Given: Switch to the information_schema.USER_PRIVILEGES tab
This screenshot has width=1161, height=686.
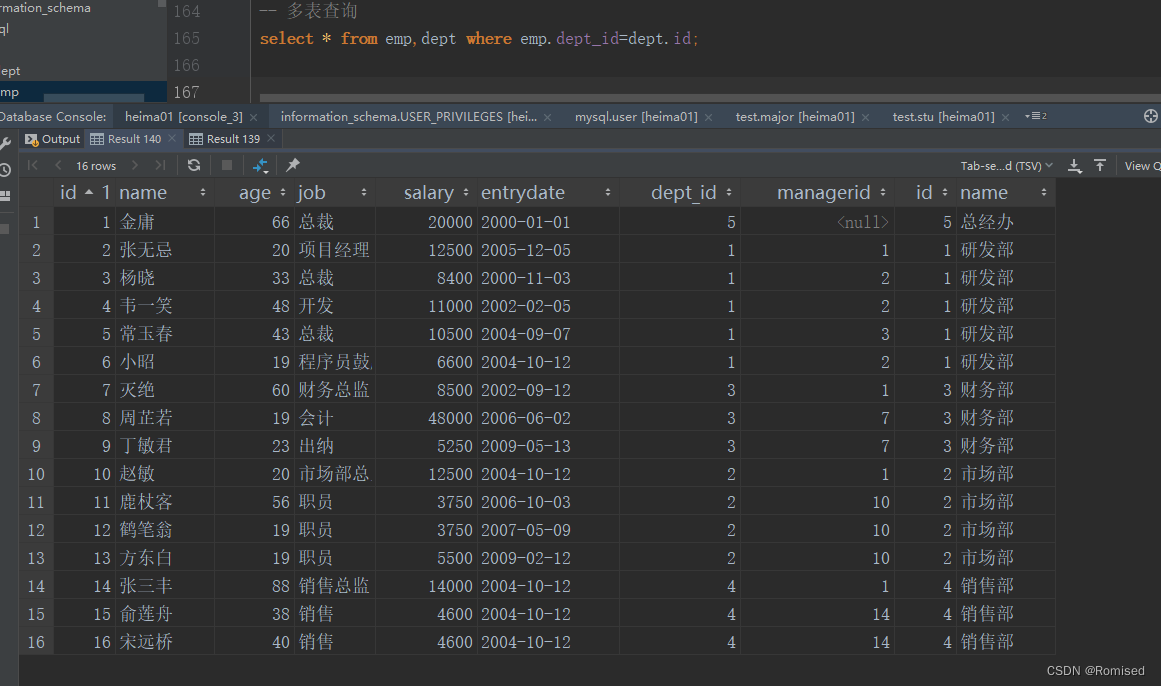Looking at the screenshot, I should pyautogui.click(x=409, y=117).
